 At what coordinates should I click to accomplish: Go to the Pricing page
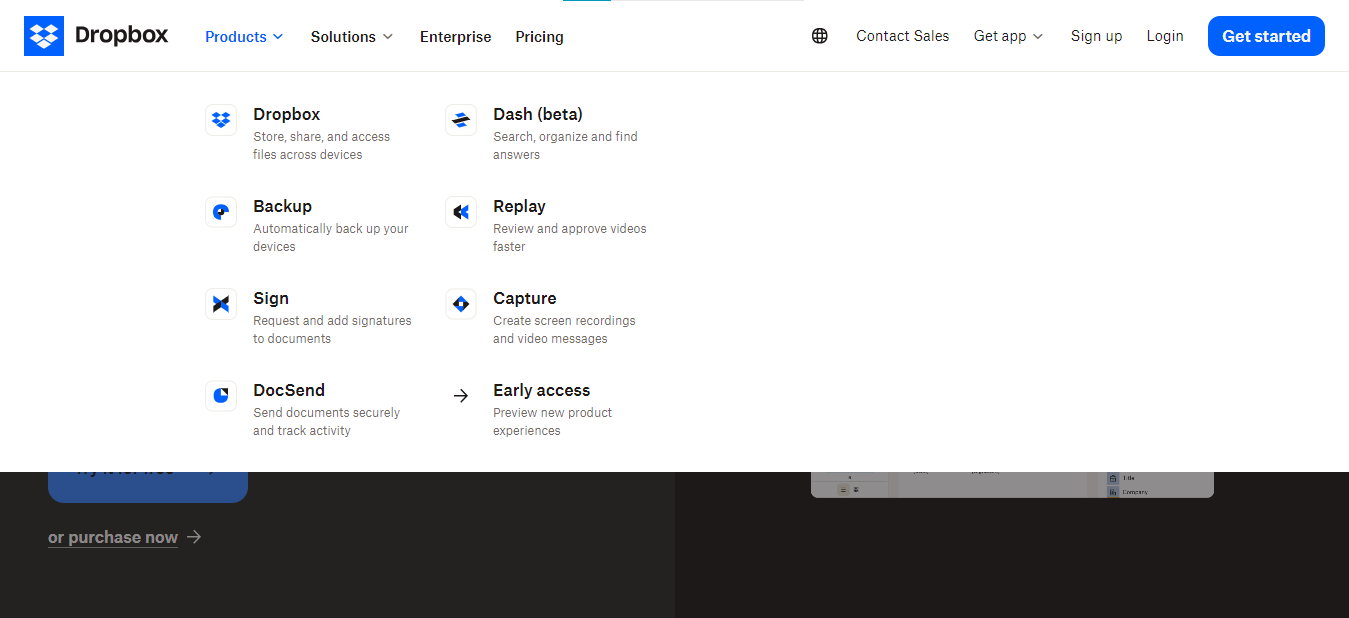click(539, 36)
